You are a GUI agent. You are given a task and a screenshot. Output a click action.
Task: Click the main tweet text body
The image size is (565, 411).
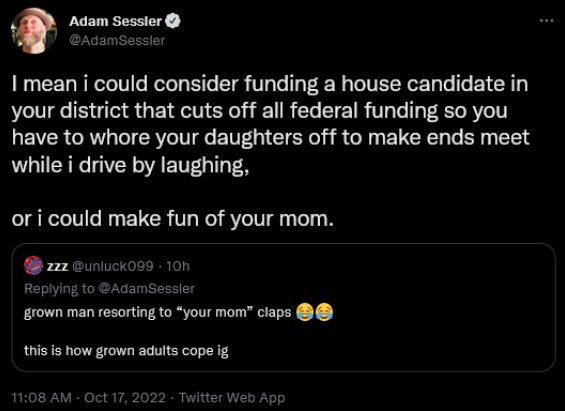pyautogui.click(x=270, y=151)
